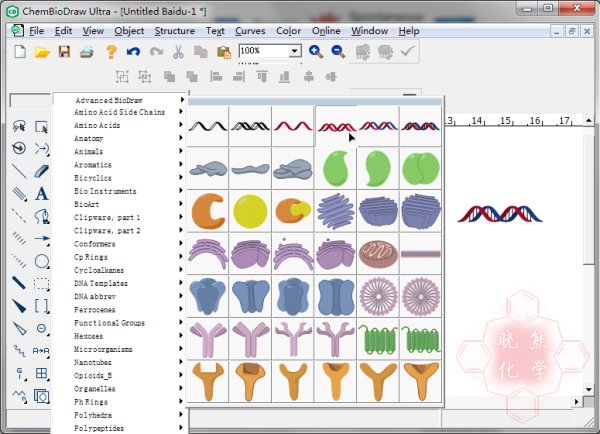Select the Table tool
Image resolution: width=600 pixels, height=434 pixels.
[41, 373]
